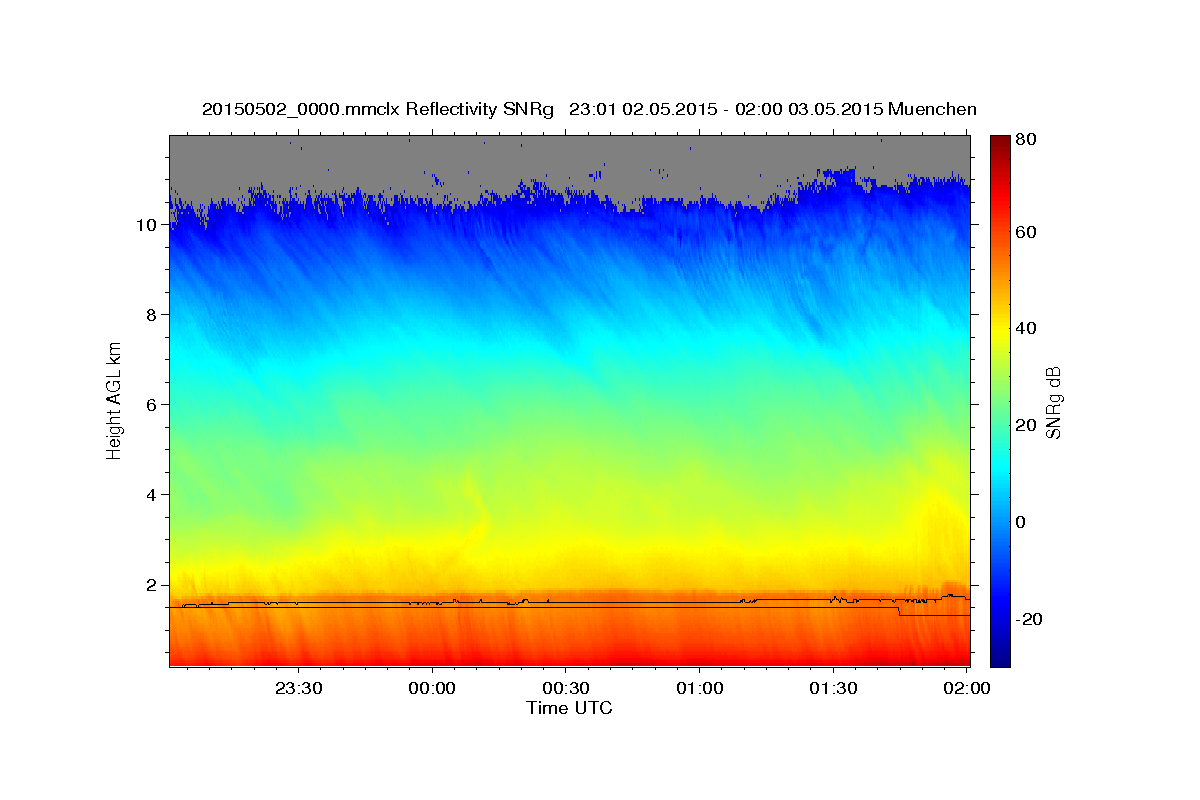Screen dimensions: 1200x800
Task: Click the 01:00 time tick label
Action: coord(700,689)
